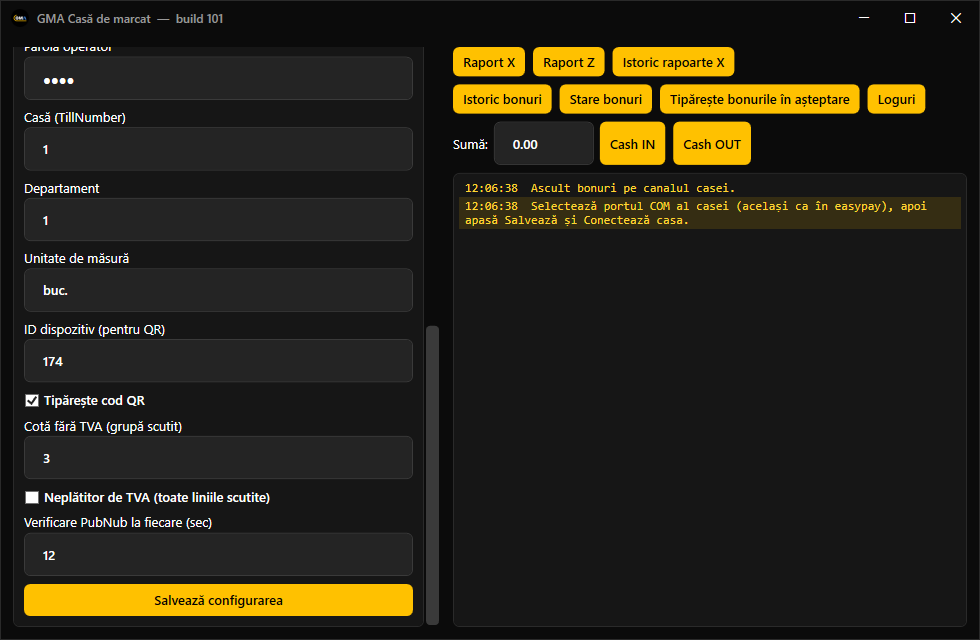Open Istoric rapoarte X

pos(673,62)
